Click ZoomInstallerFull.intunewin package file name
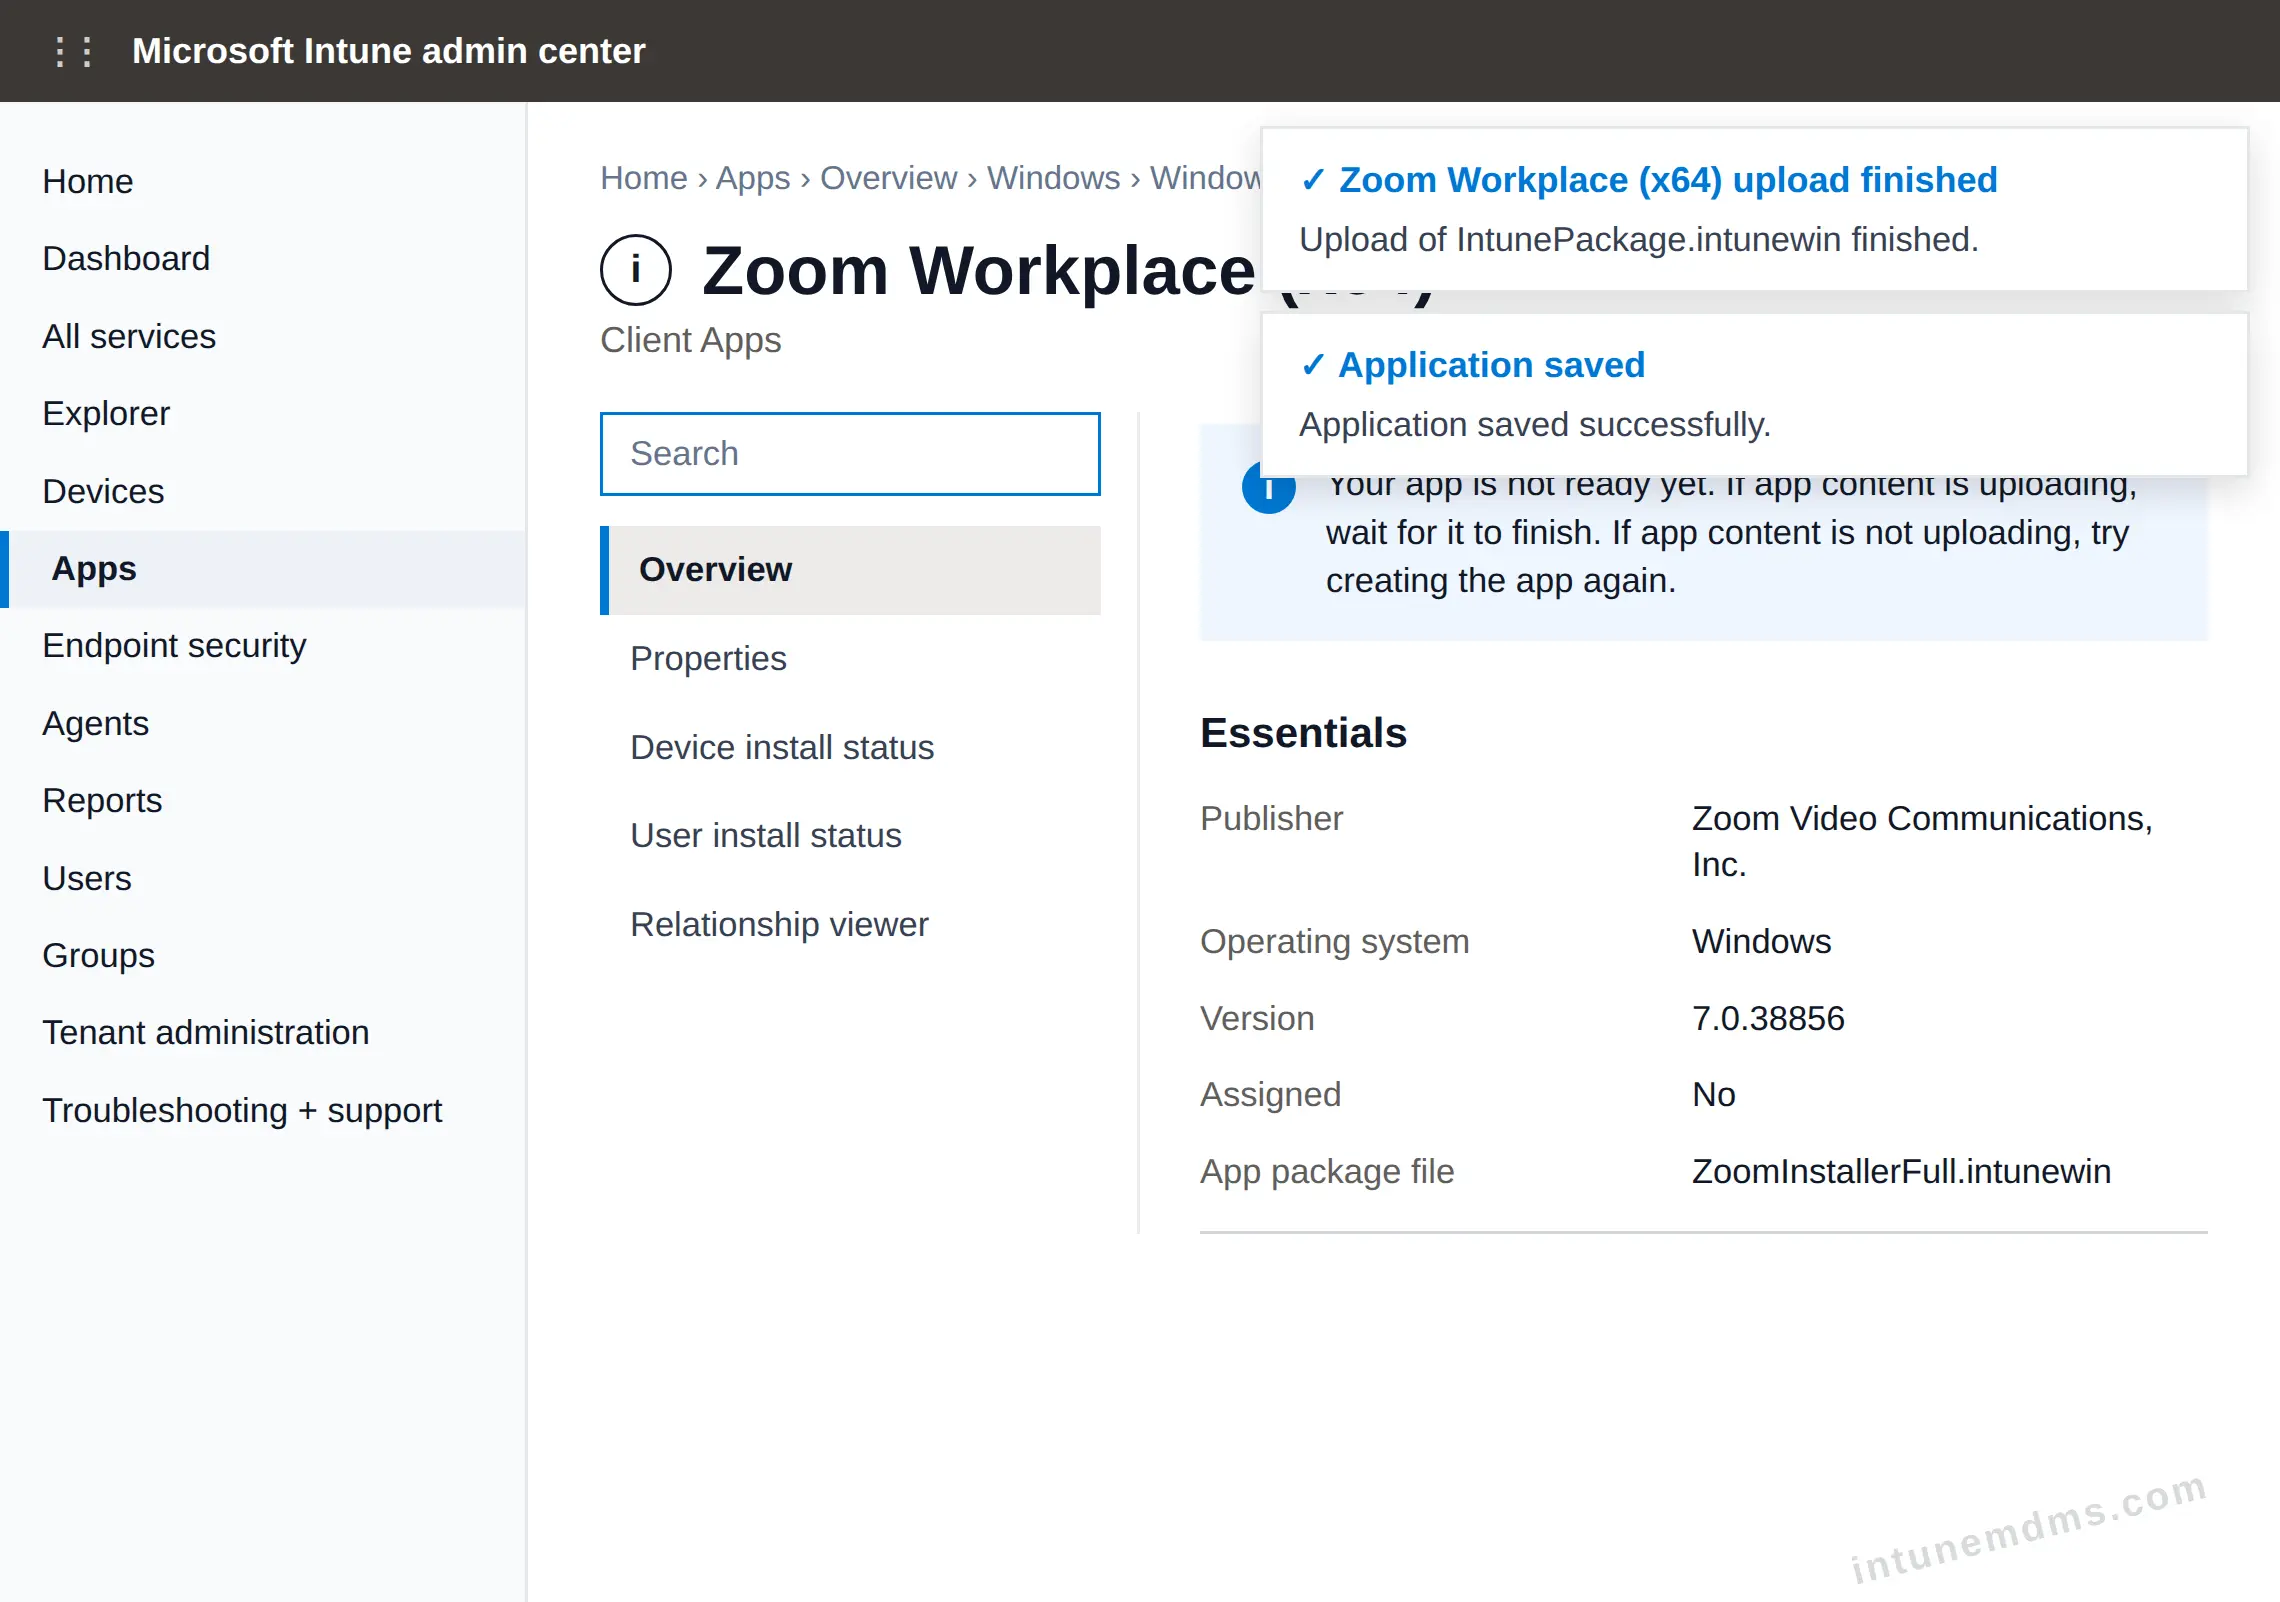This screenshot has width=2280, height=1602. tap(1901, 1172)
